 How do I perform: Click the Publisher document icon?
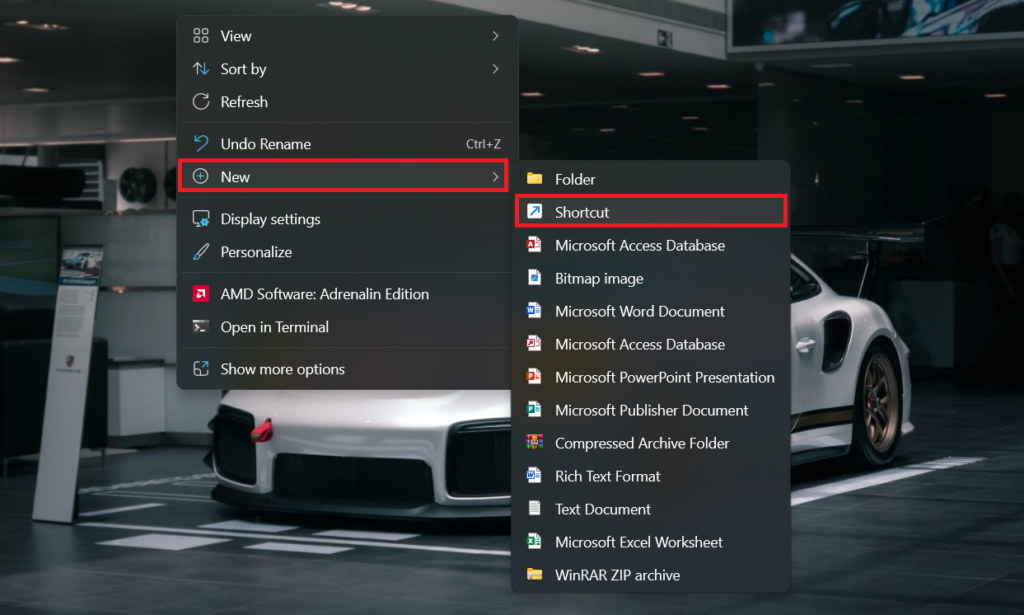[535, 410]
